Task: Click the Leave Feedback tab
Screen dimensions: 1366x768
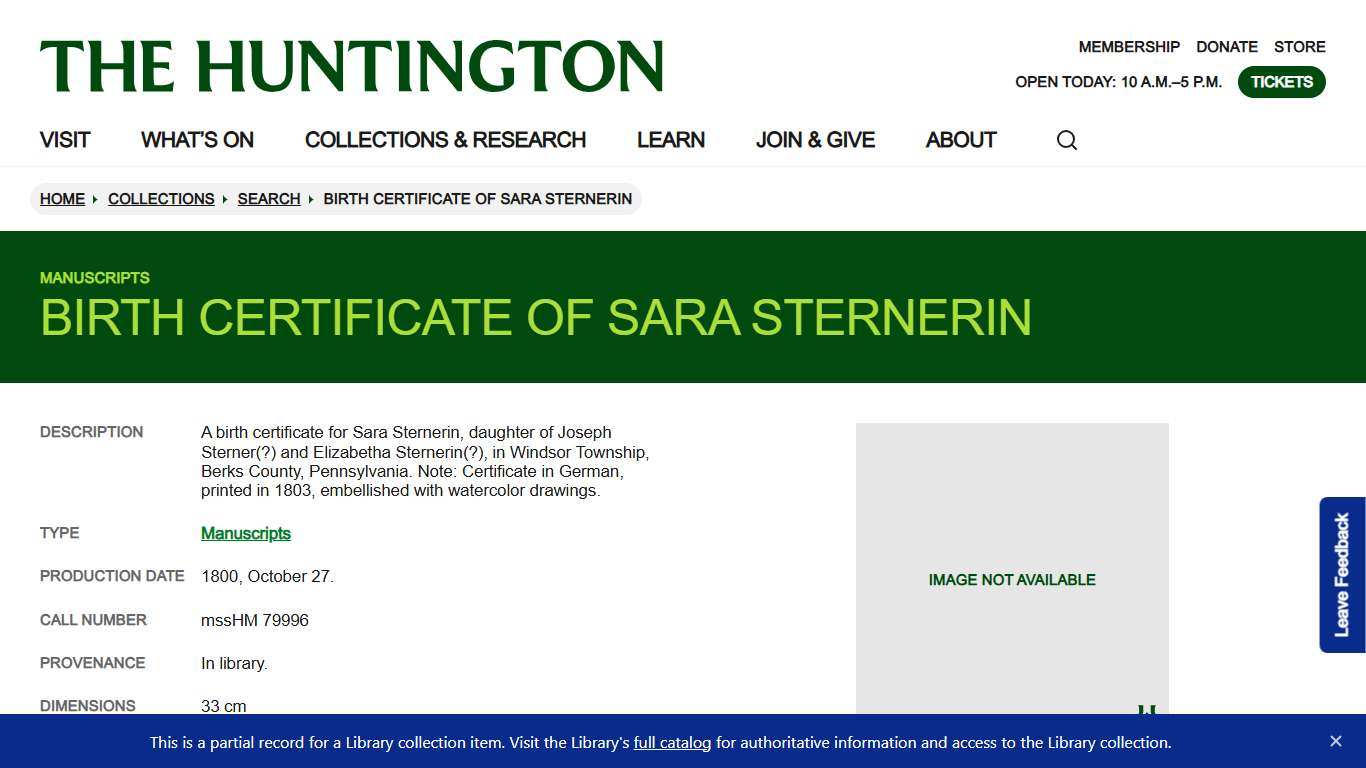Action: point(1341,573)
